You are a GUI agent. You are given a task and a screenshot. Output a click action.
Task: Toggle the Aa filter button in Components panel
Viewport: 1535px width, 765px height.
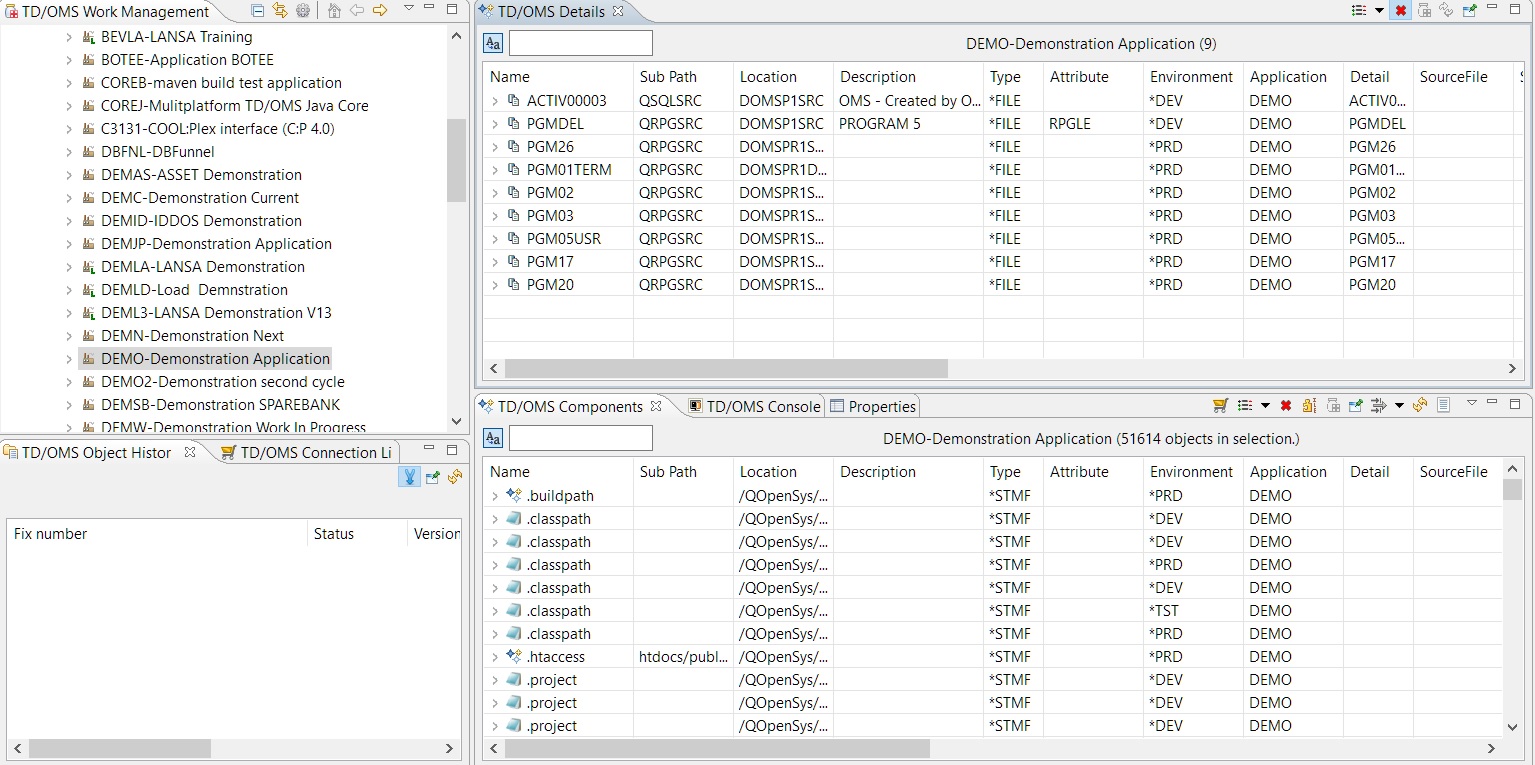493,438
